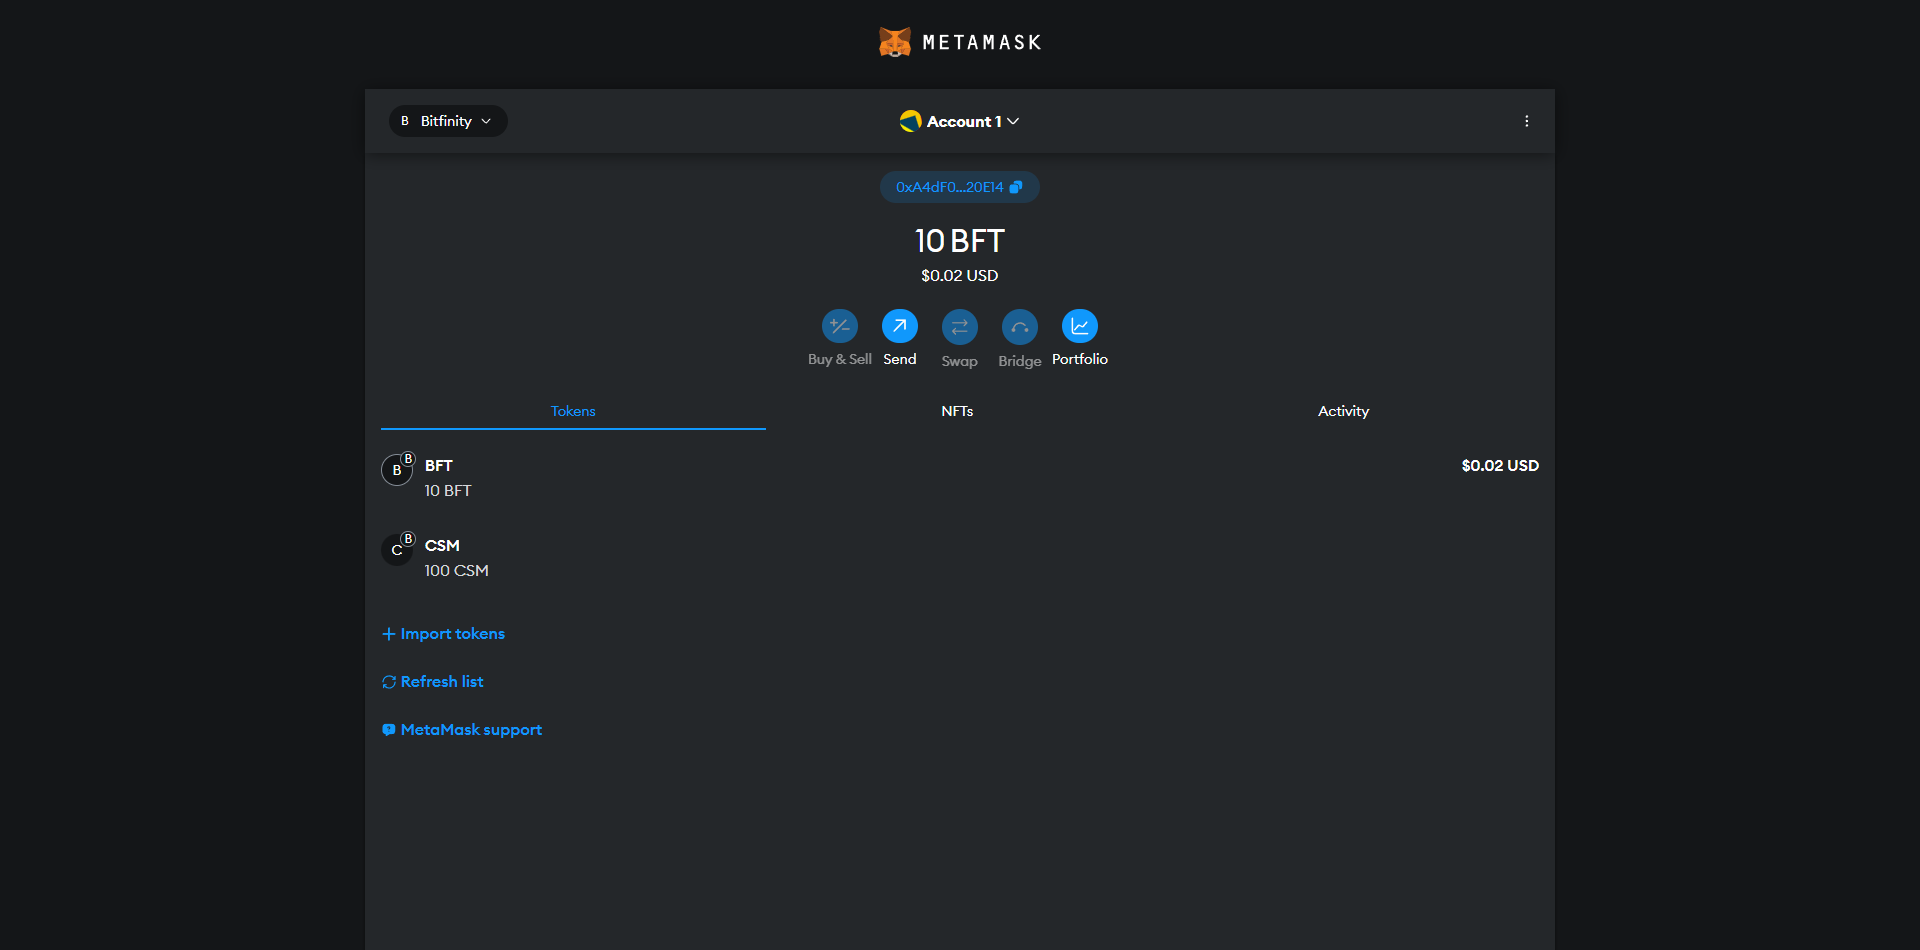Click the BFT token icon
1920x950 pixels.
click(x=397, y=470)
